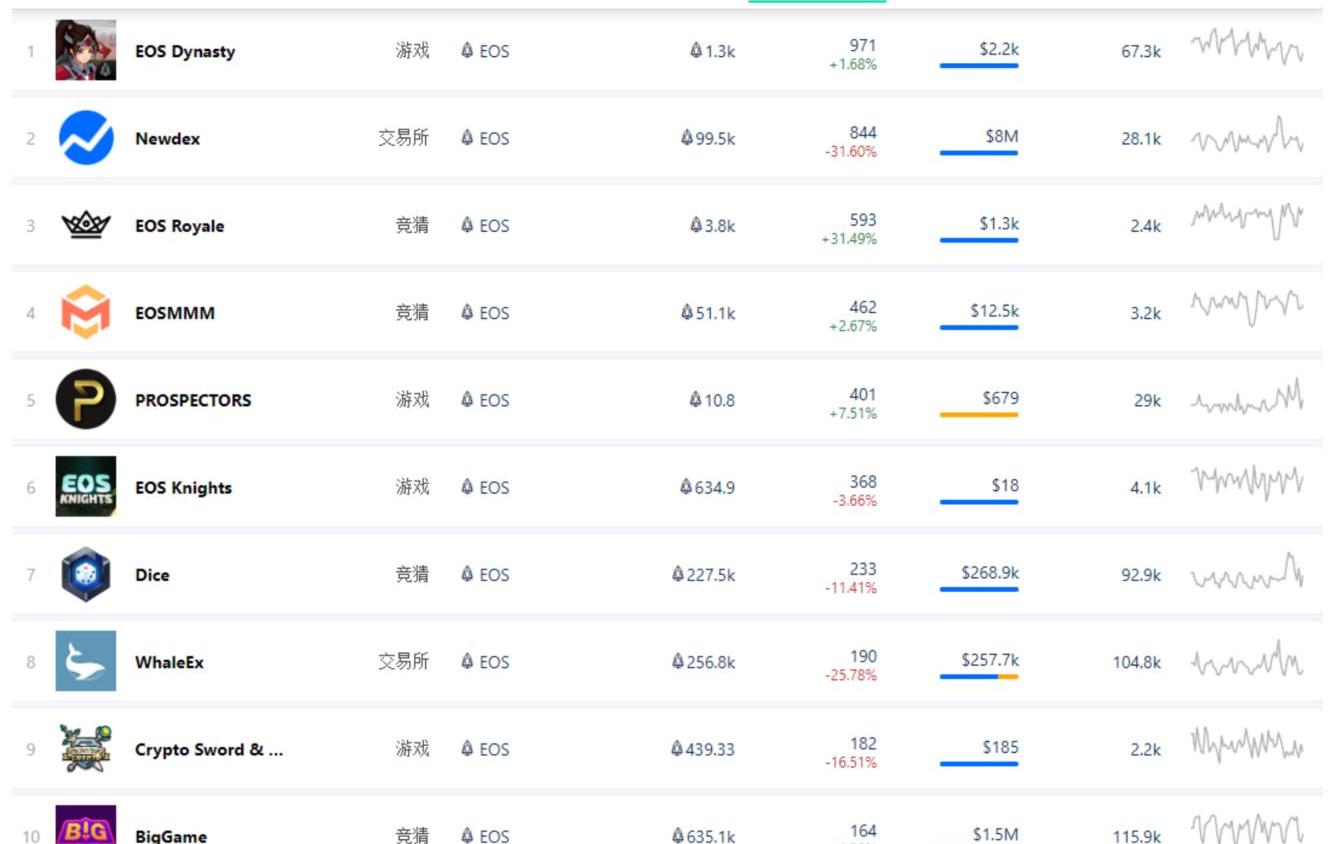
Task: Select the 交易所 category label for Newdex
Action: 403,138
